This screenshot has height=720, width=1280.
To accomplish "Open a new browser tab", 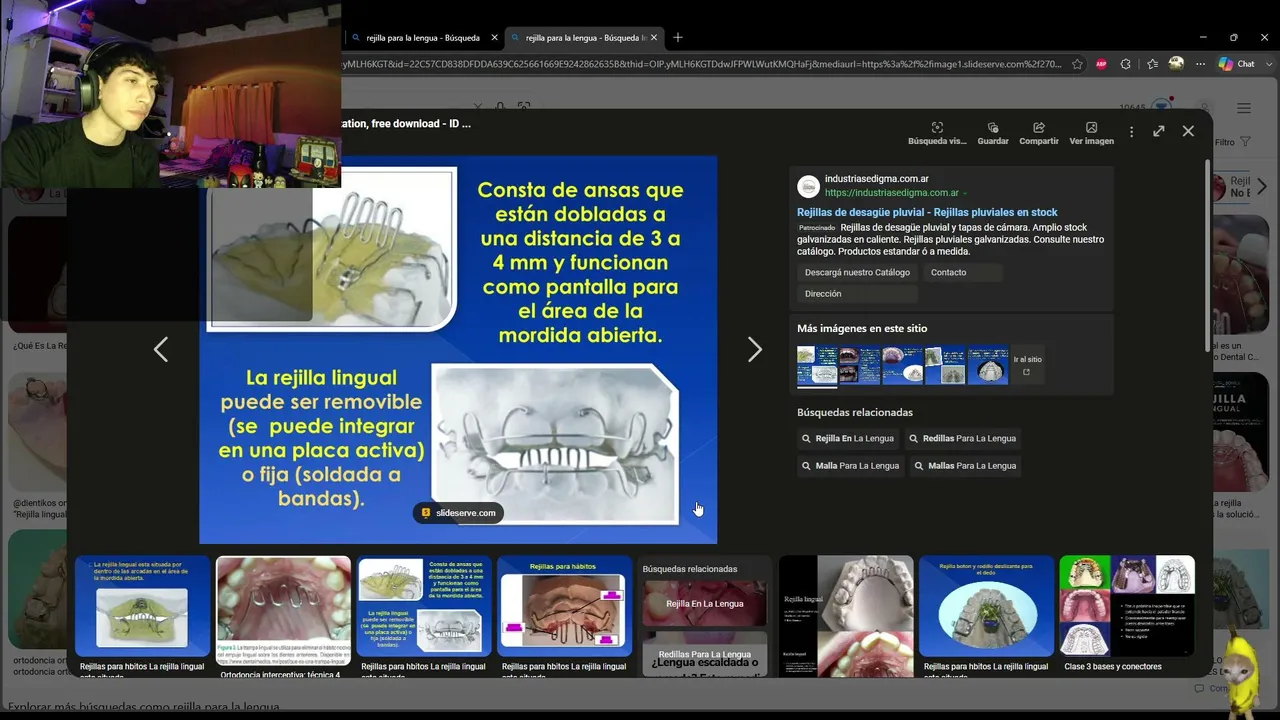I will pyautogui.click(x=678, y=38).
